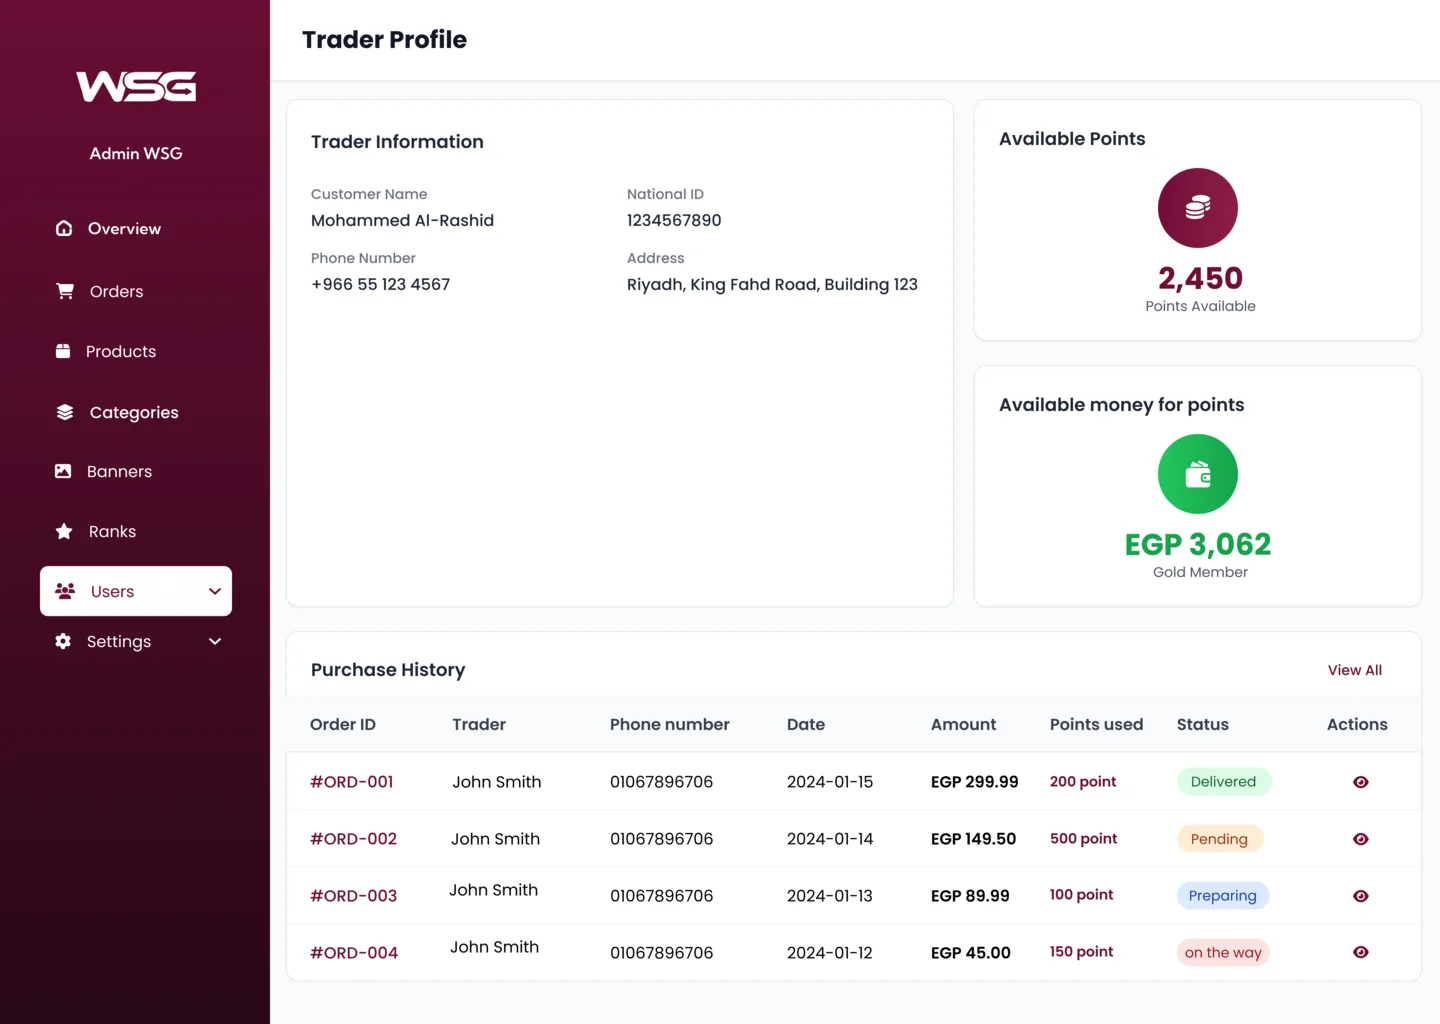Viewport: 1440px width, 1024px height.
Task: Click the Products box icon
Action: [63, 351]
